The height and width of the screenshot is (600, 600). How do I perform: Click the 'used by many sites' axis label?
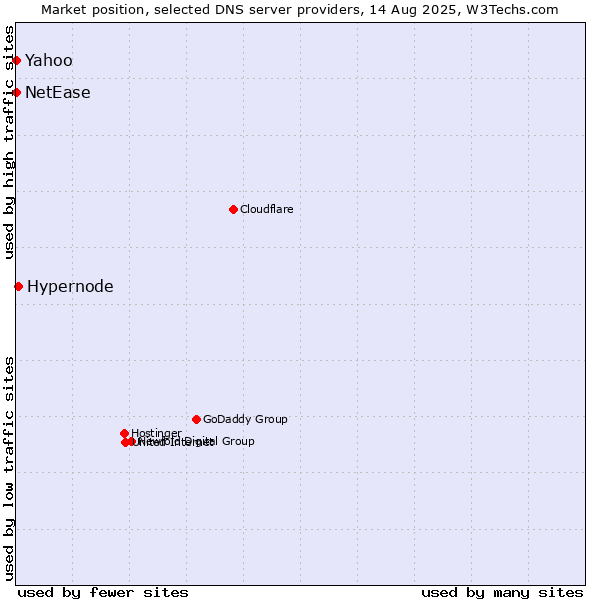click(502, 593)
